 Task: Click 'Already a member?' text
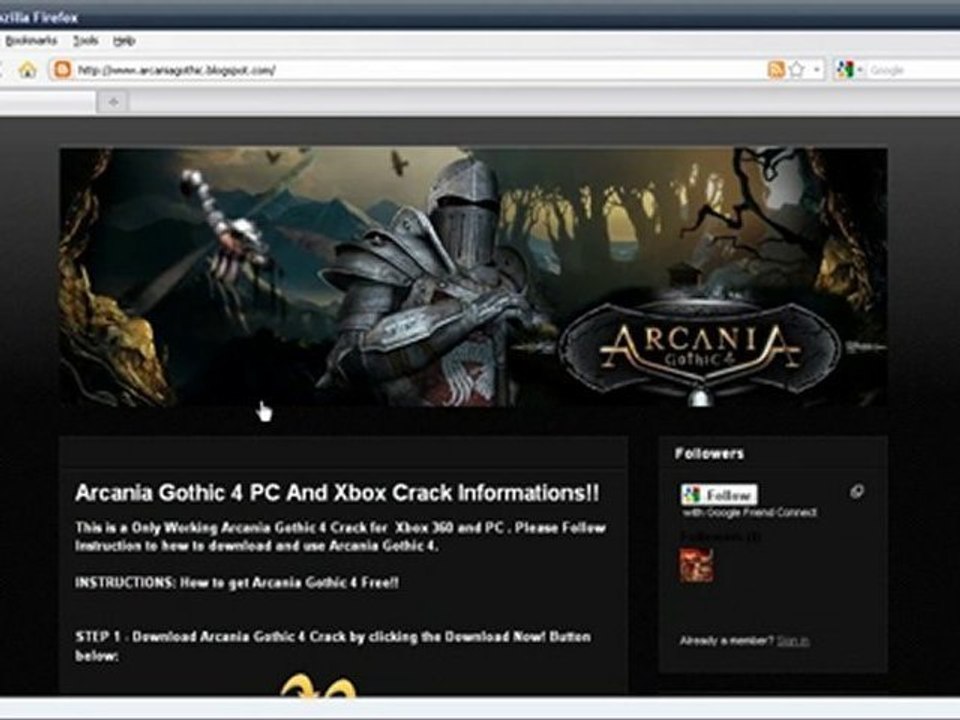727,640
